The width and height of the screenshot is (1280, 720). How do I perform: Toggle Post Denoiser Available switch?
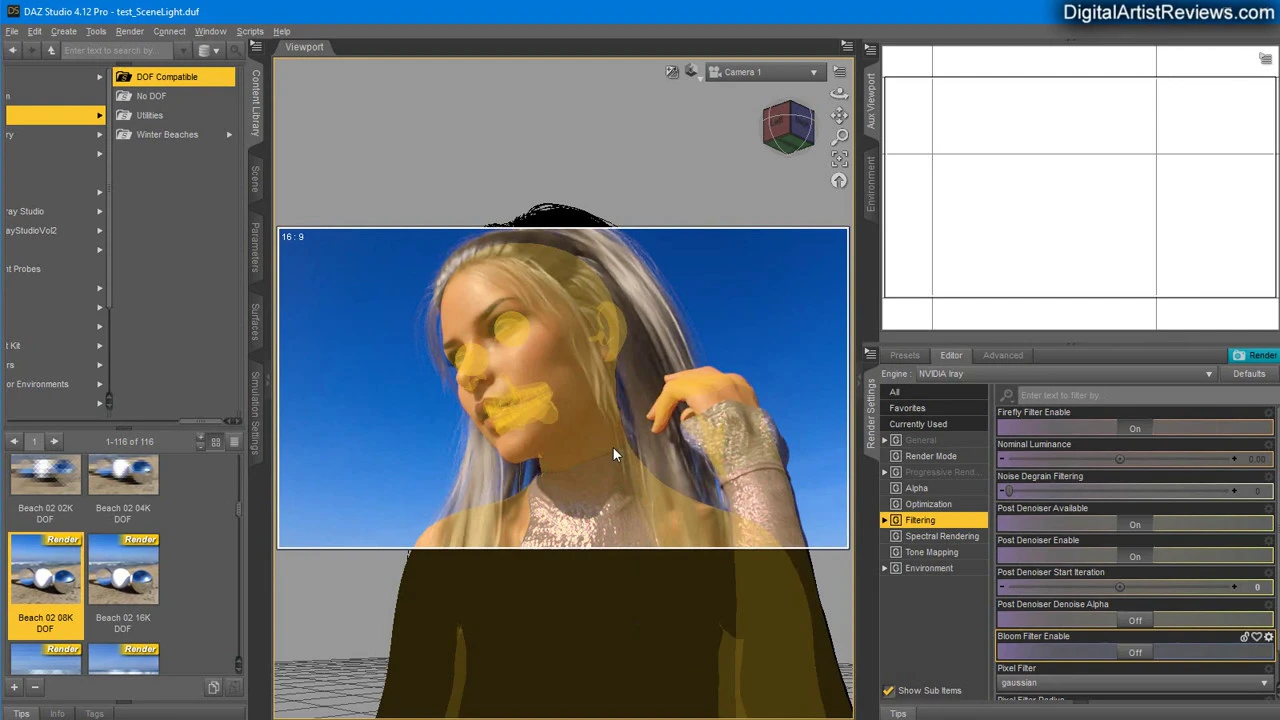1135,524
